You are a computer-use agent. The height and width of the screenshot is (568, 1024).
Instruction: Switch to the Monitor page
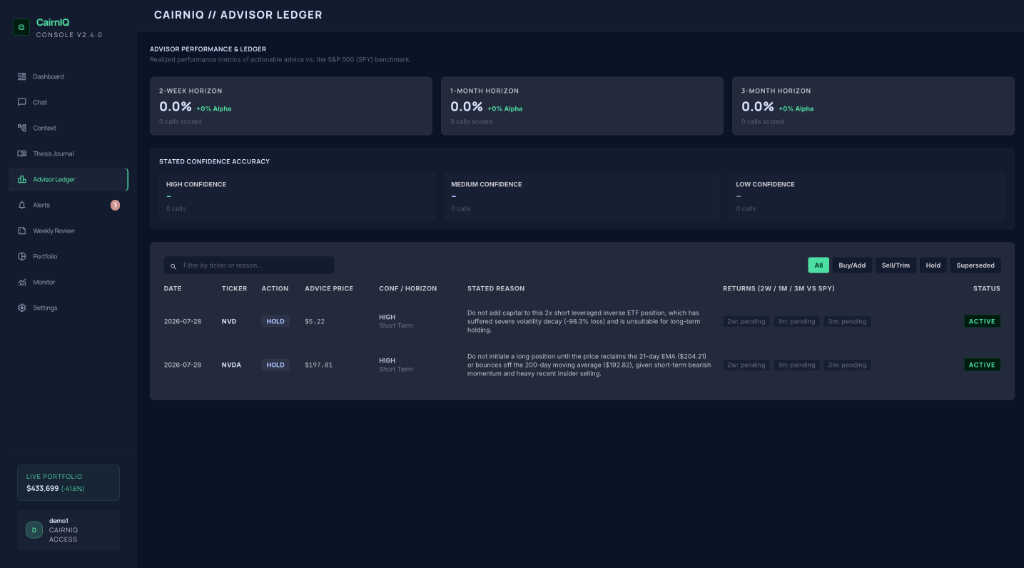click(x=69, y=282)
